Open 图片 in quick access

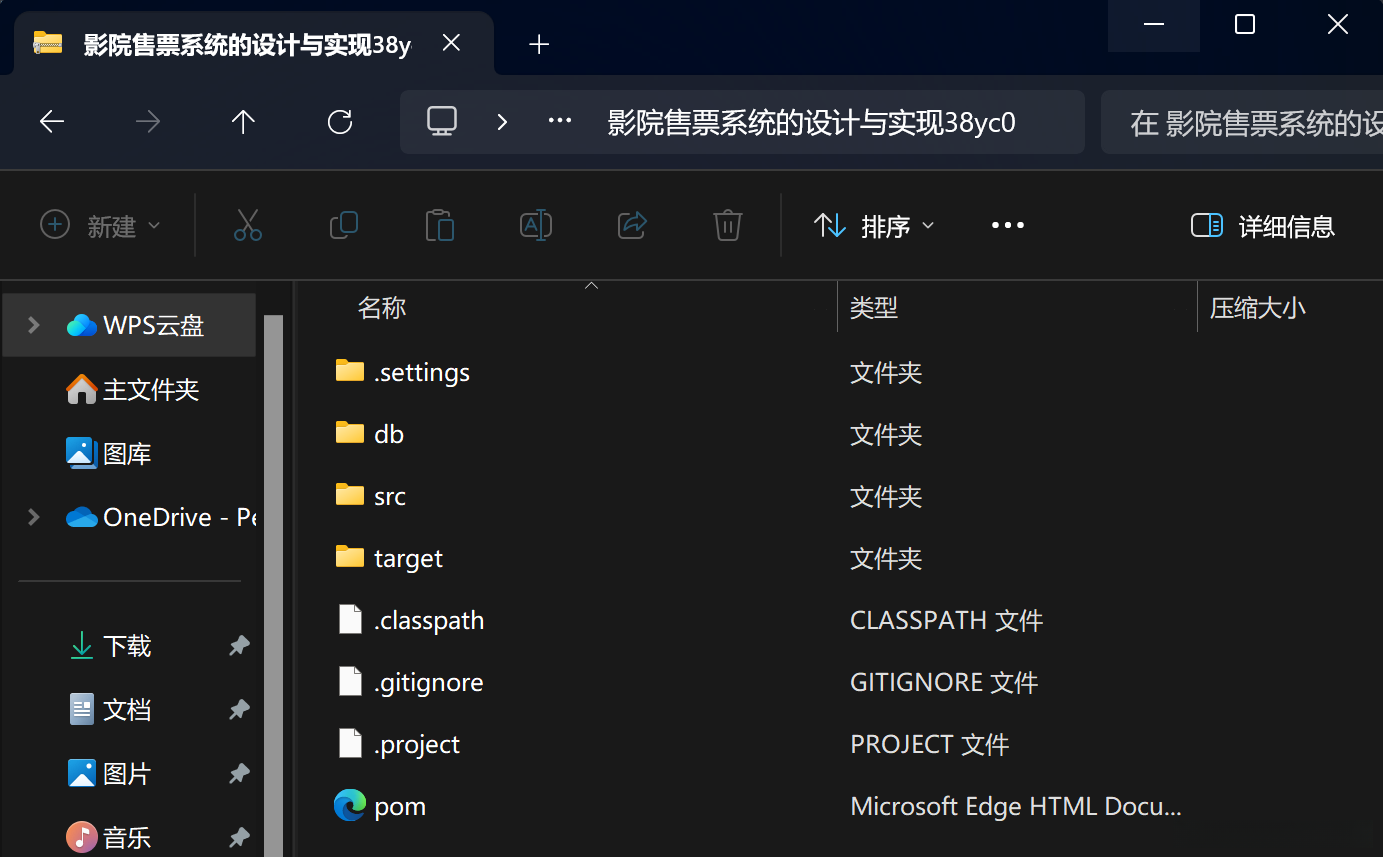click(110, 774)
